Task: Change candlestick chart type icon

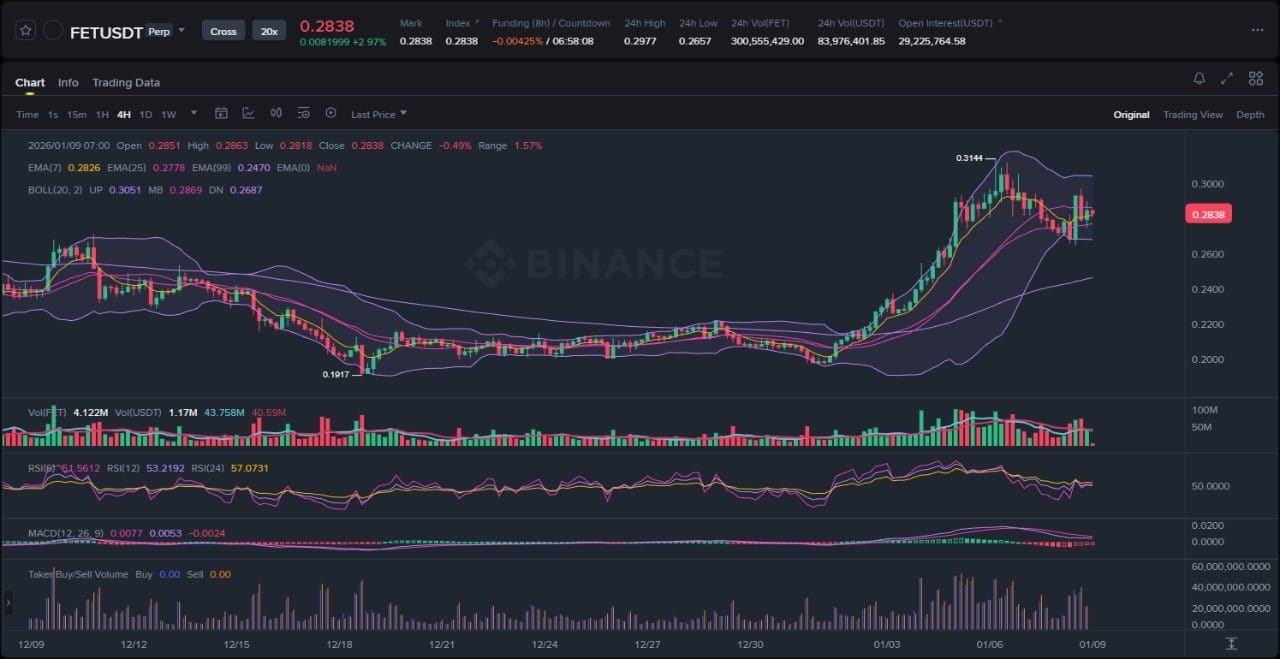Action: 276,114
